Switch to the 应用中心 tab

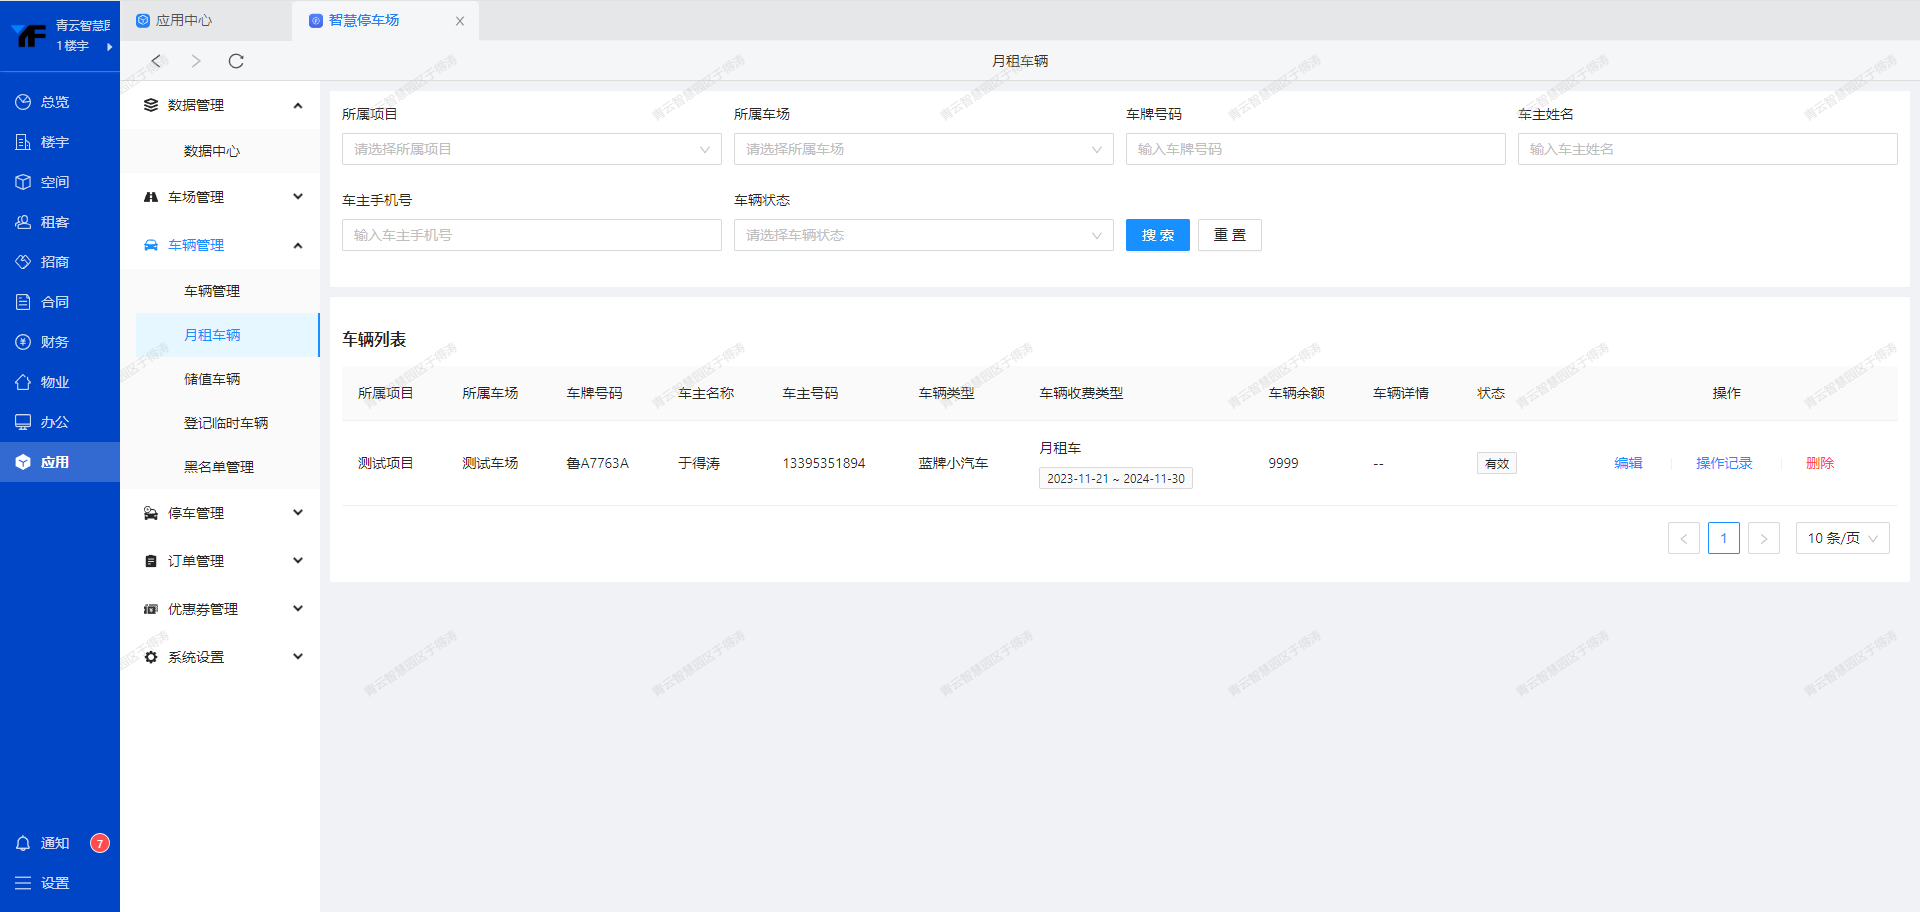pos(184,20)
